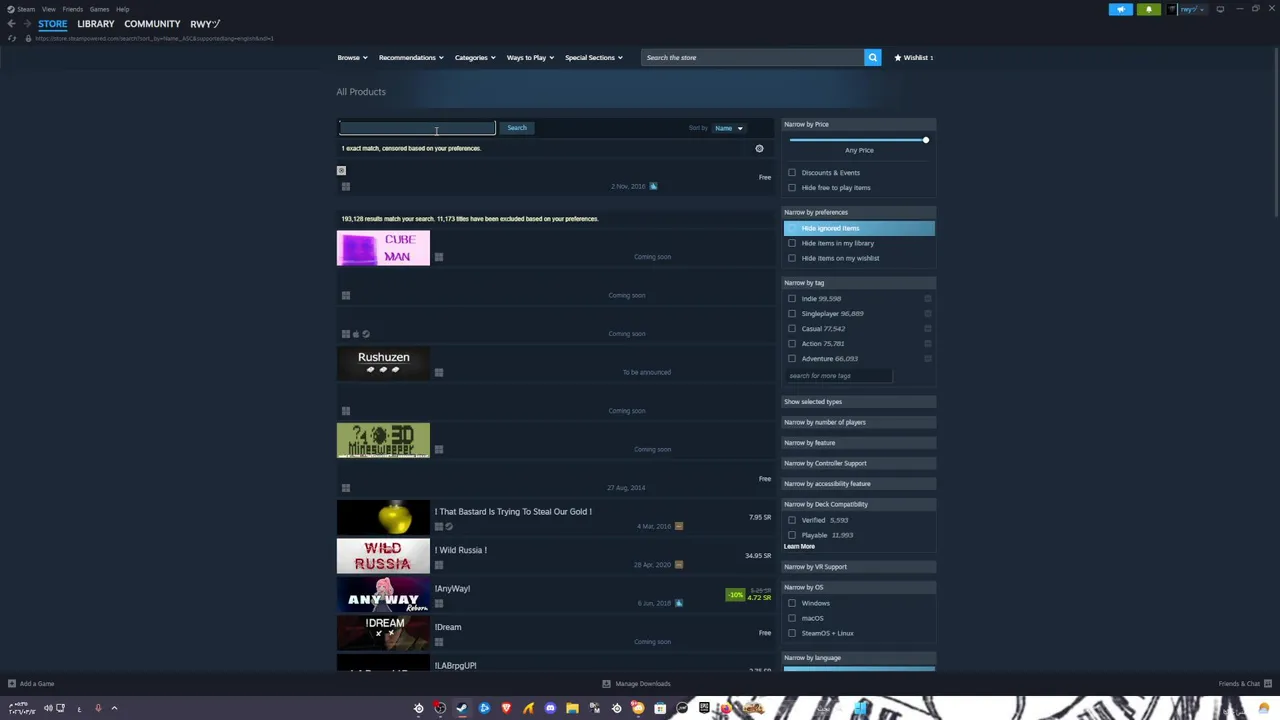This screenshot has width=1280, height=720.
Task: Expand Narrow by Controller Support
Action: [859, 463]
